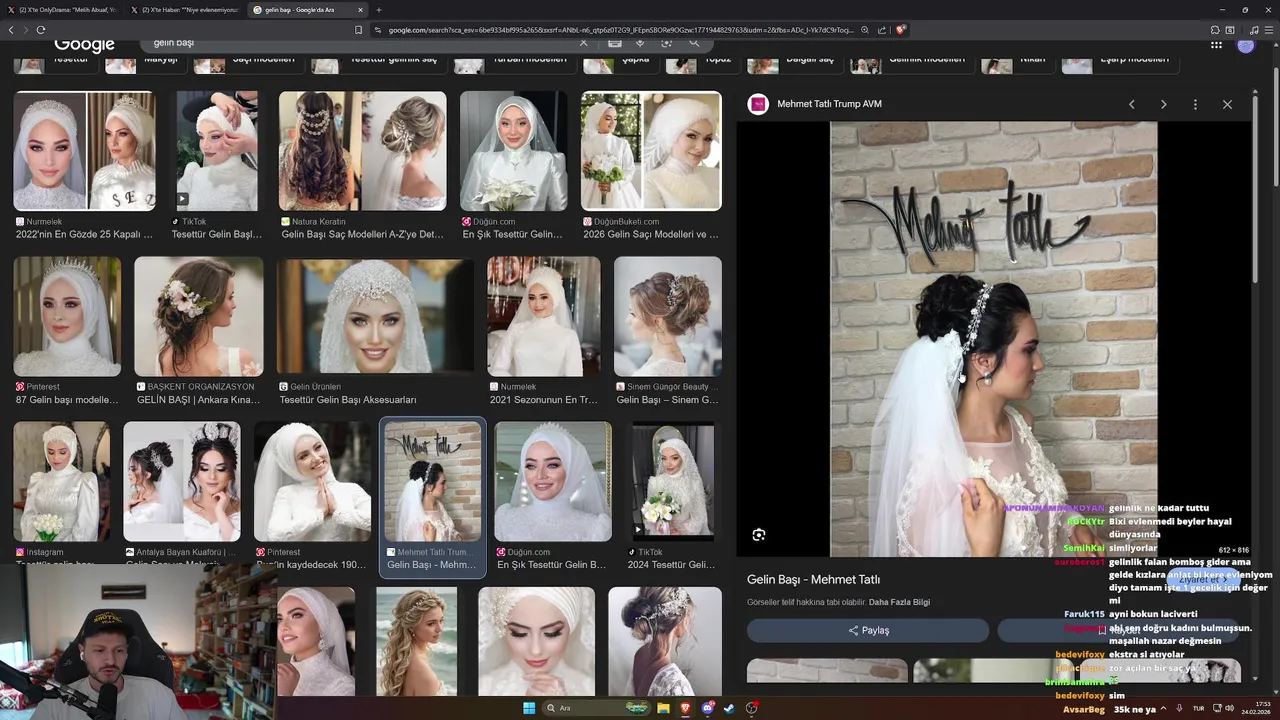Open Google apps grid icon

(1216, 44)
